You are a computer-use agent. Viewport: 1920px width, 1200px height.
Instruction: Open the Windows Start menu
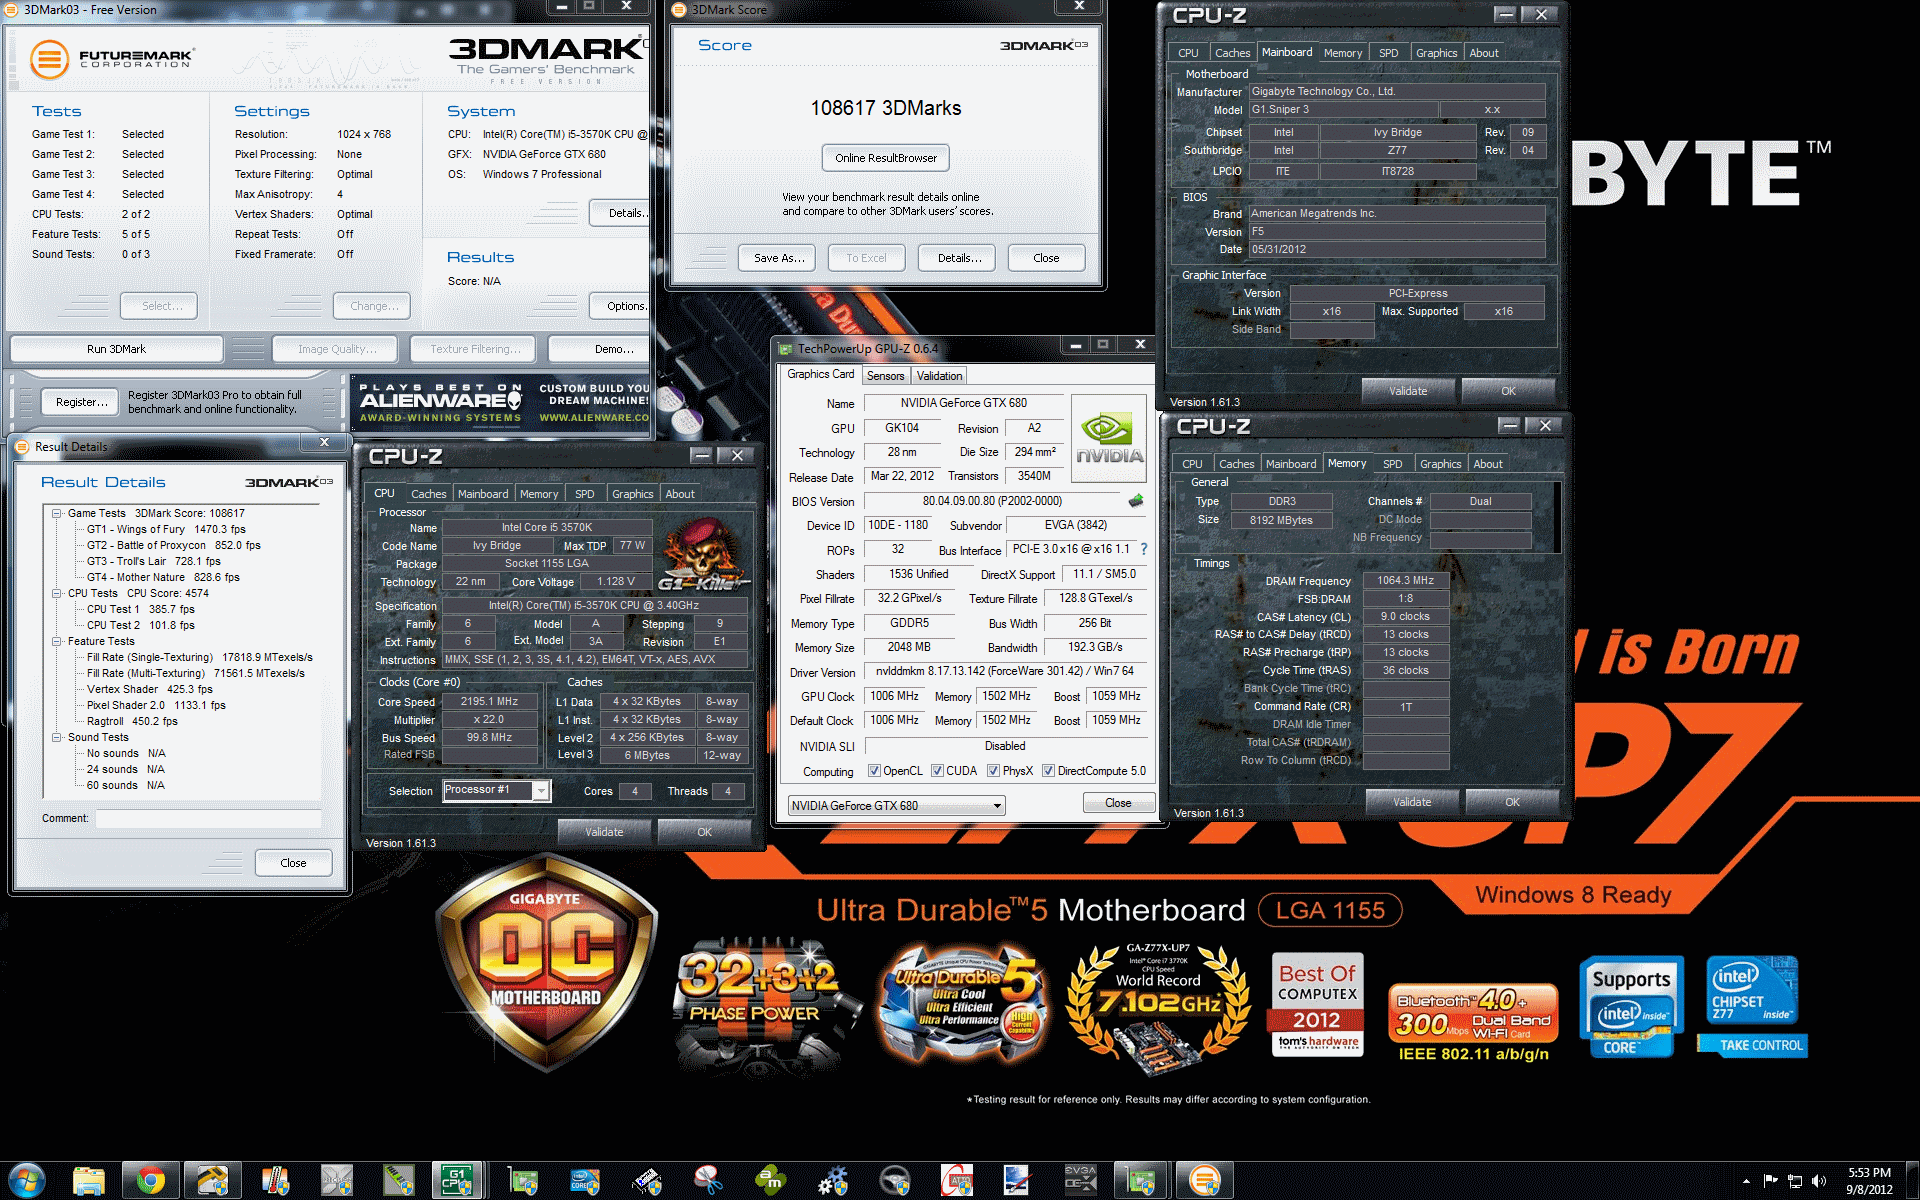(27, 1181)
